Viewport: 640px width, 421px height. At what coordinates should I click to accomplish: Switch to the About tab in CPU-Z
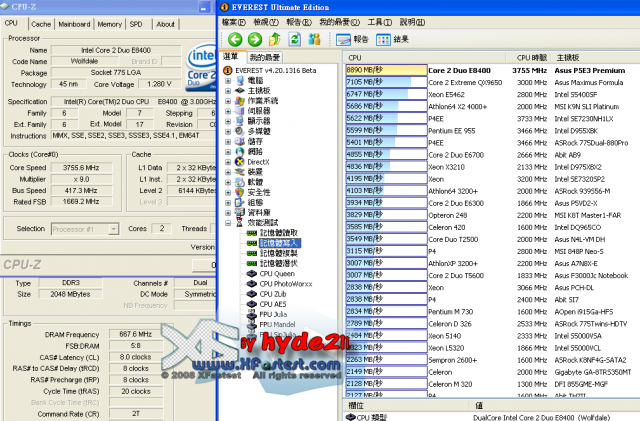click(165, 24)
